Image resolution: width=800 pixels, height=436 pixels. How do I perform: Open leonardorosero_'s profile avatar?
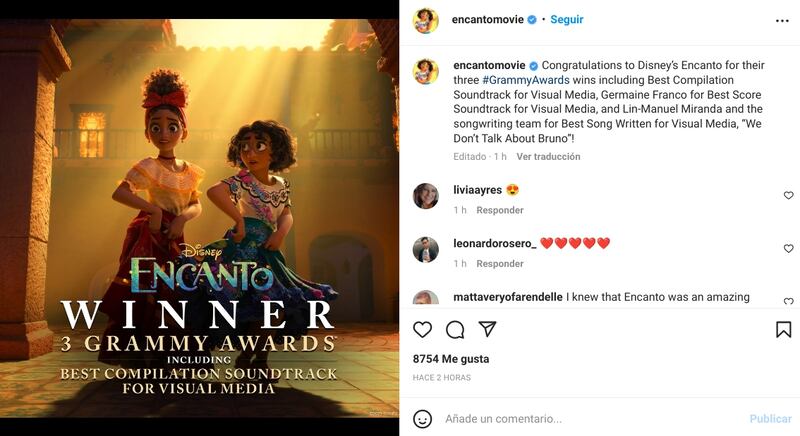click(x=426, y=249)
